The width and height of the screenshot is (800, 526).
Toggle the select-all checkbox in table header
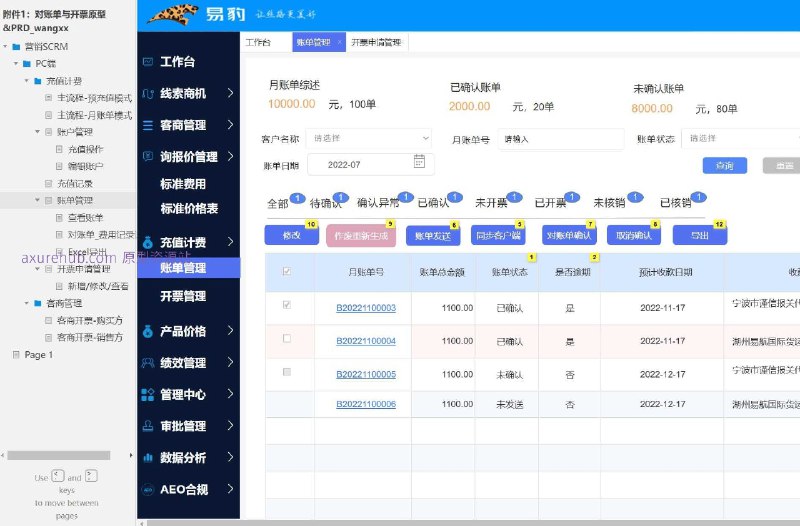tap(287, 271)
